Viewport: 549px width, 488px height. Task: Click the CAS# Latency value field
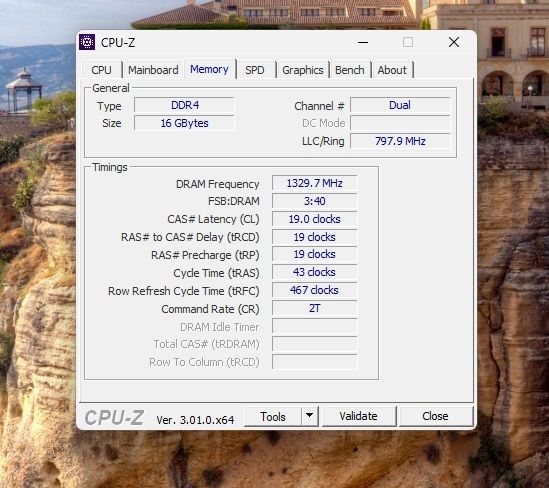(x=314, y=219)
